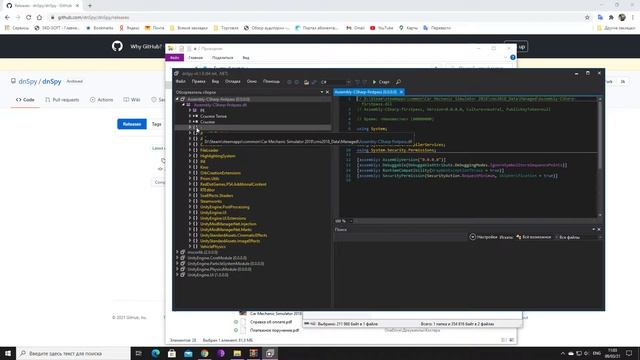This screenshot has height=360, width=640.
Task: Click the Старт debug button
Action: click(381, 82)
